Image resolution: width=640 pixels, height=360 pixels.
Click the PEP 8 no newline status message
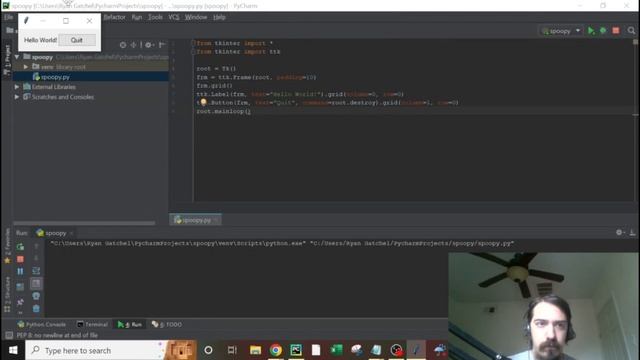click(x=57, y=335)
